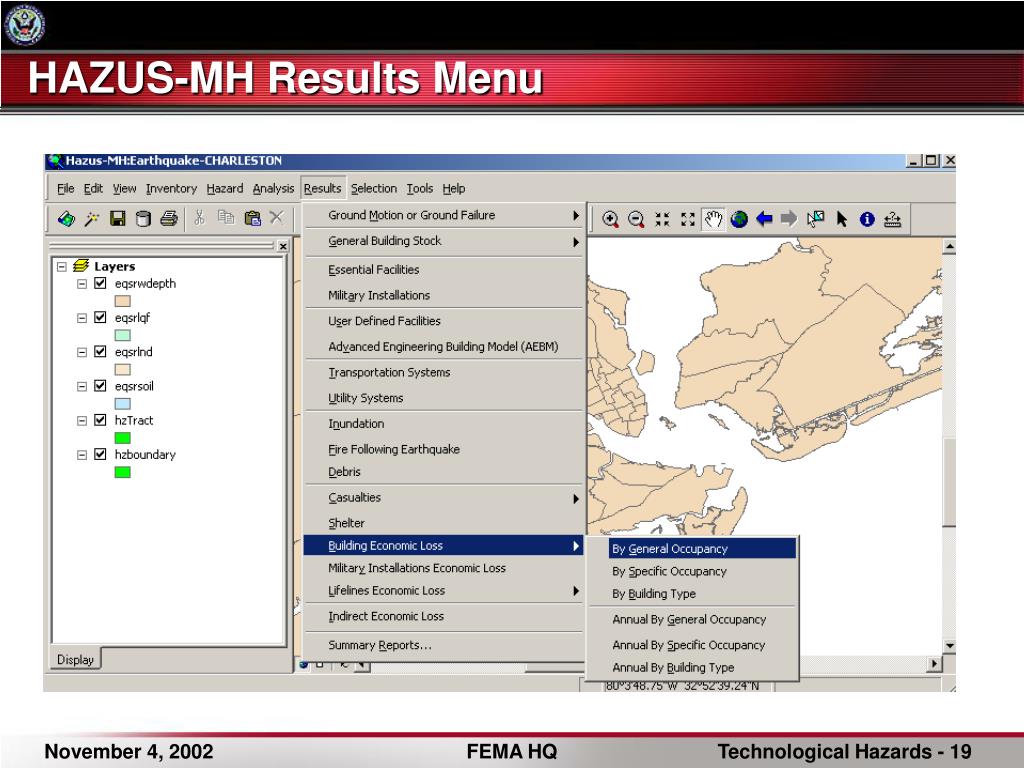Click the Save floppy disk icon
The image size is (1024, 768).
pos(118,219)
